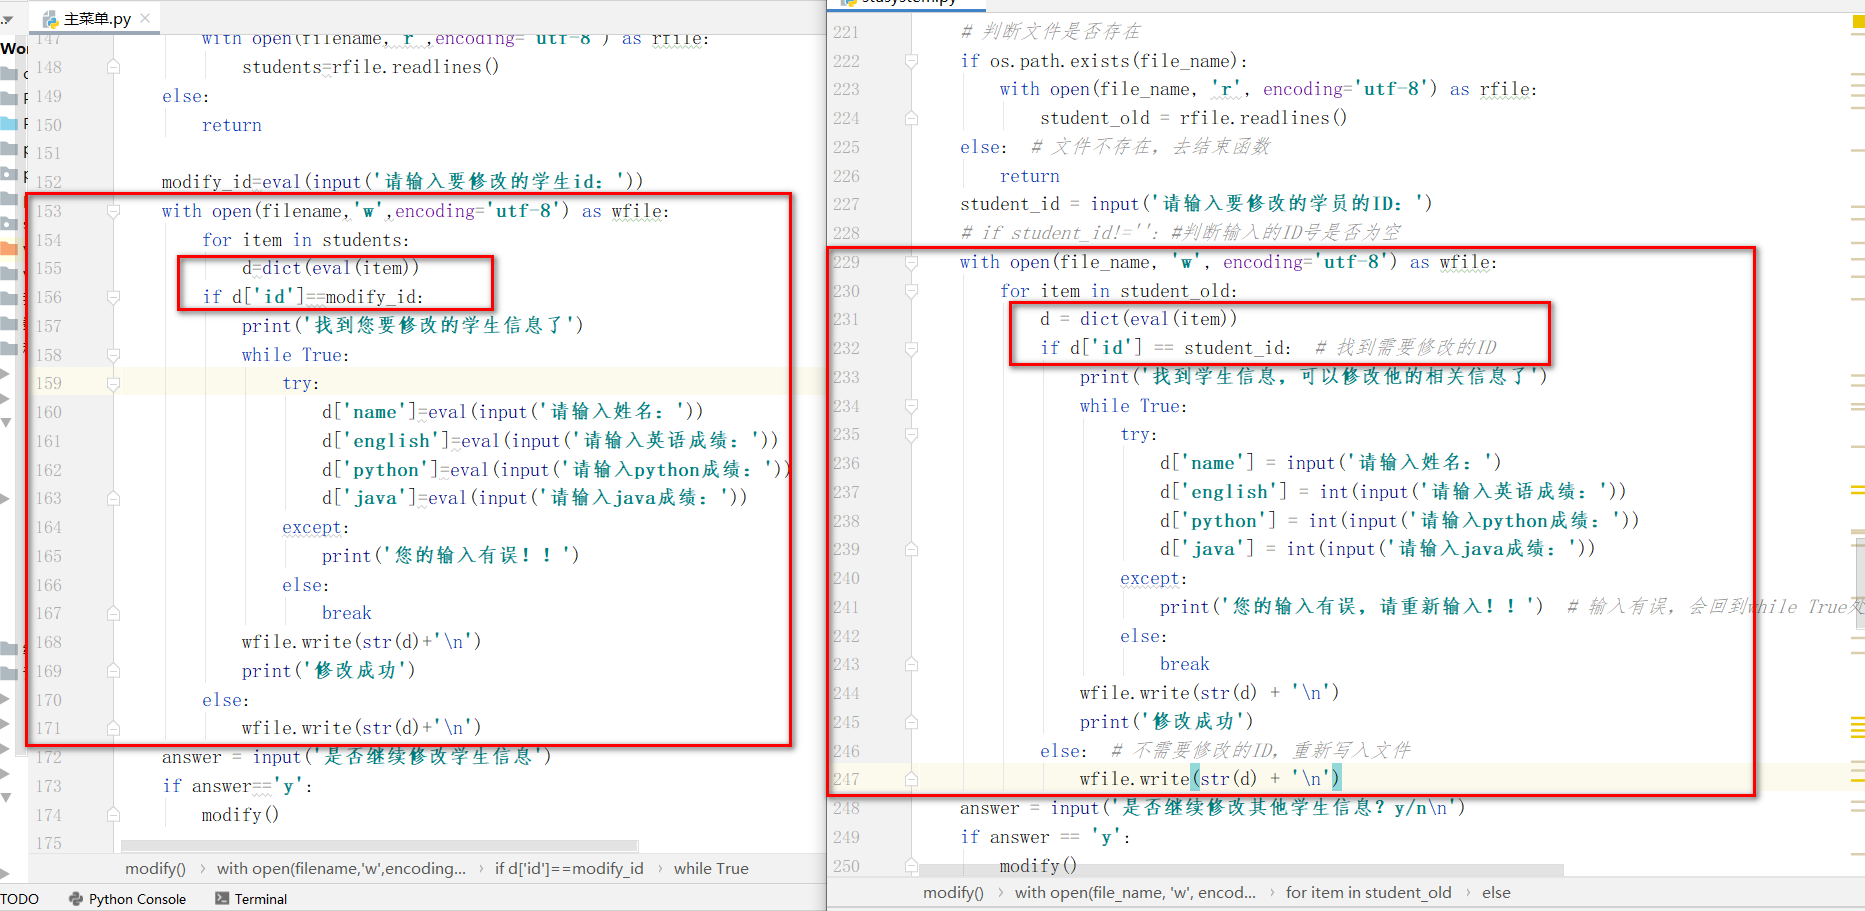Image resolution: width=1865 pixels, height=911 pixels.
Task: Click line number 172 in left gutter
Action: click(48, 757)
